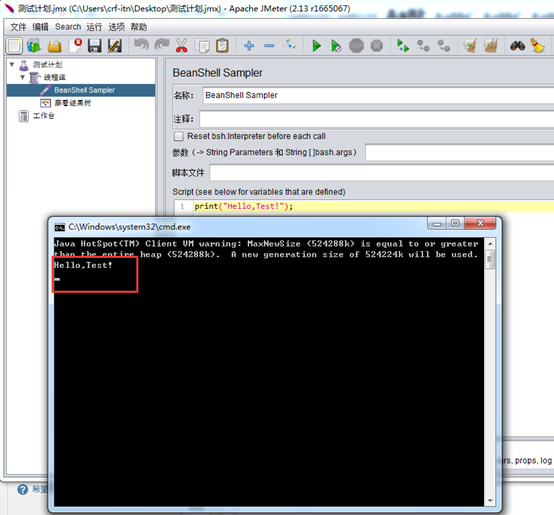
Task: Collapse the 测试计划 tree node
Action: [12, 65]
